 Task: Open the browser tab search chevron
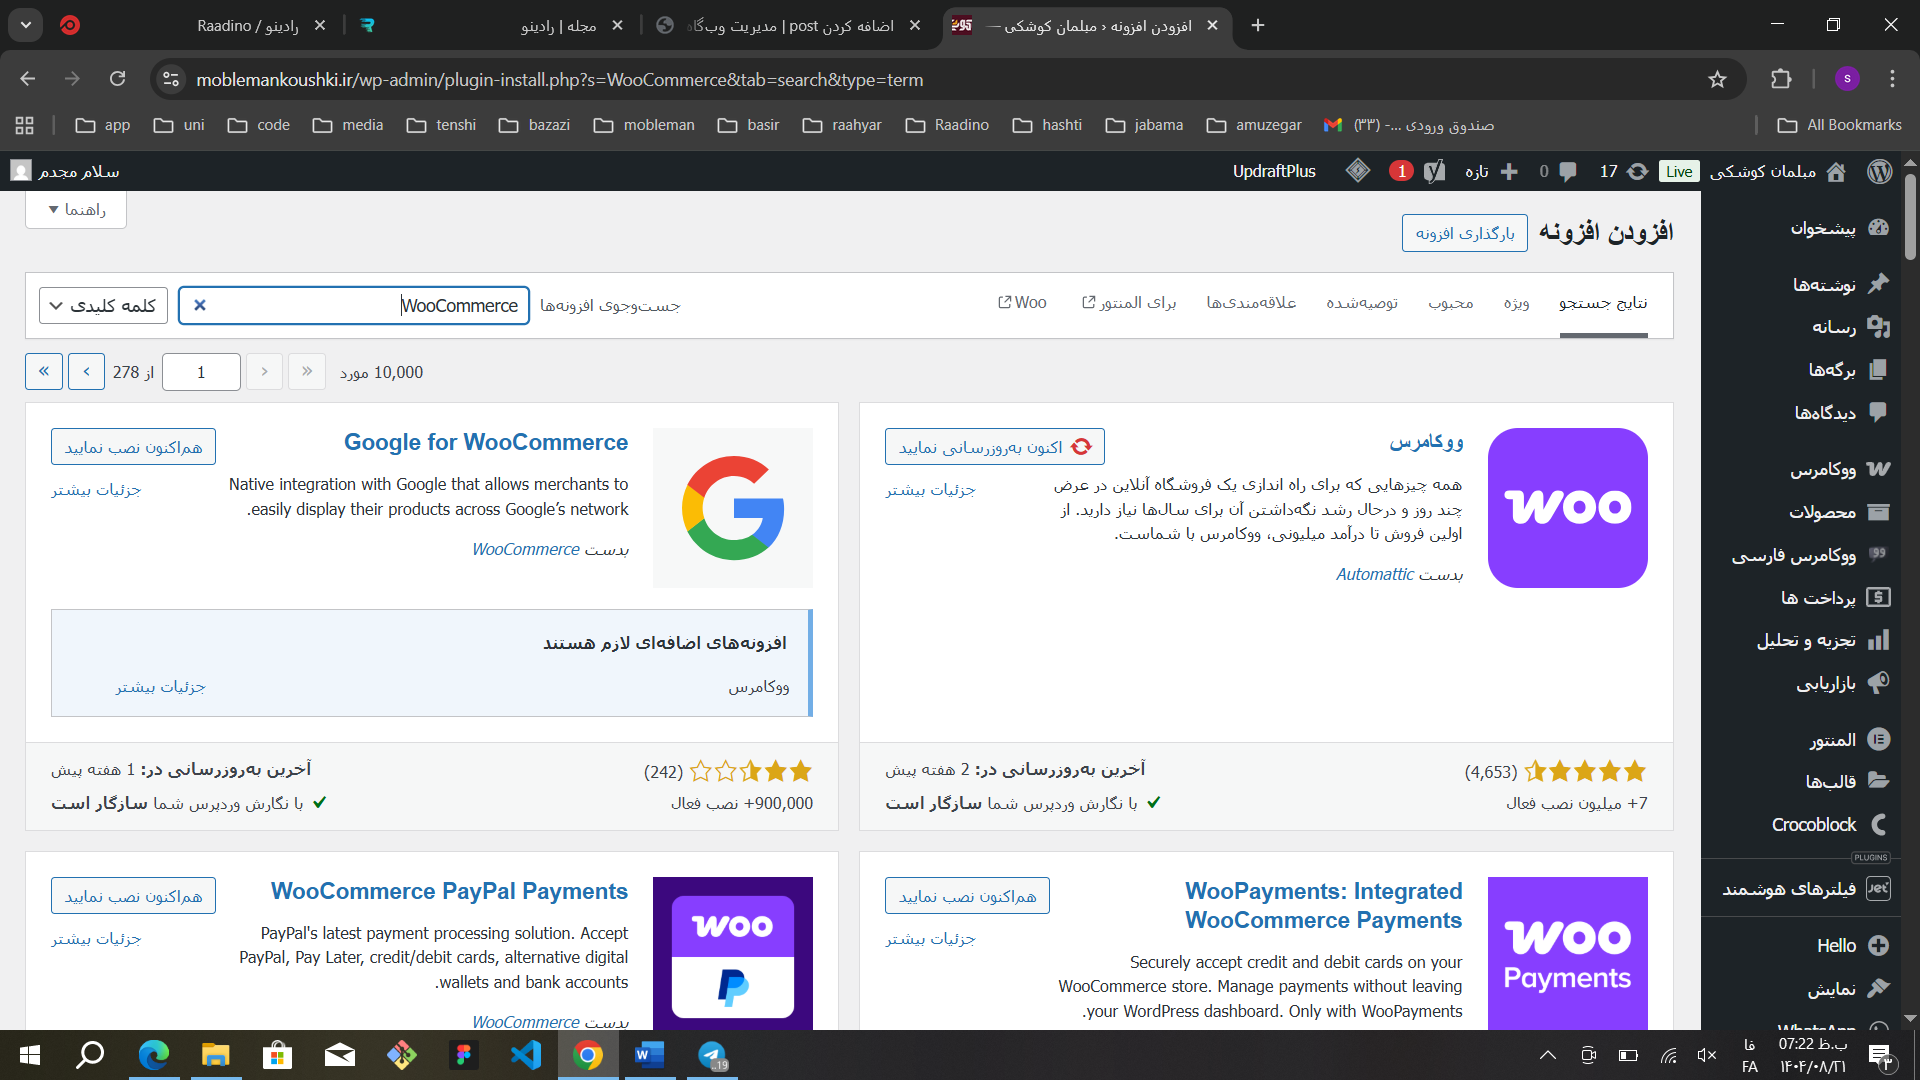[26, 25]
